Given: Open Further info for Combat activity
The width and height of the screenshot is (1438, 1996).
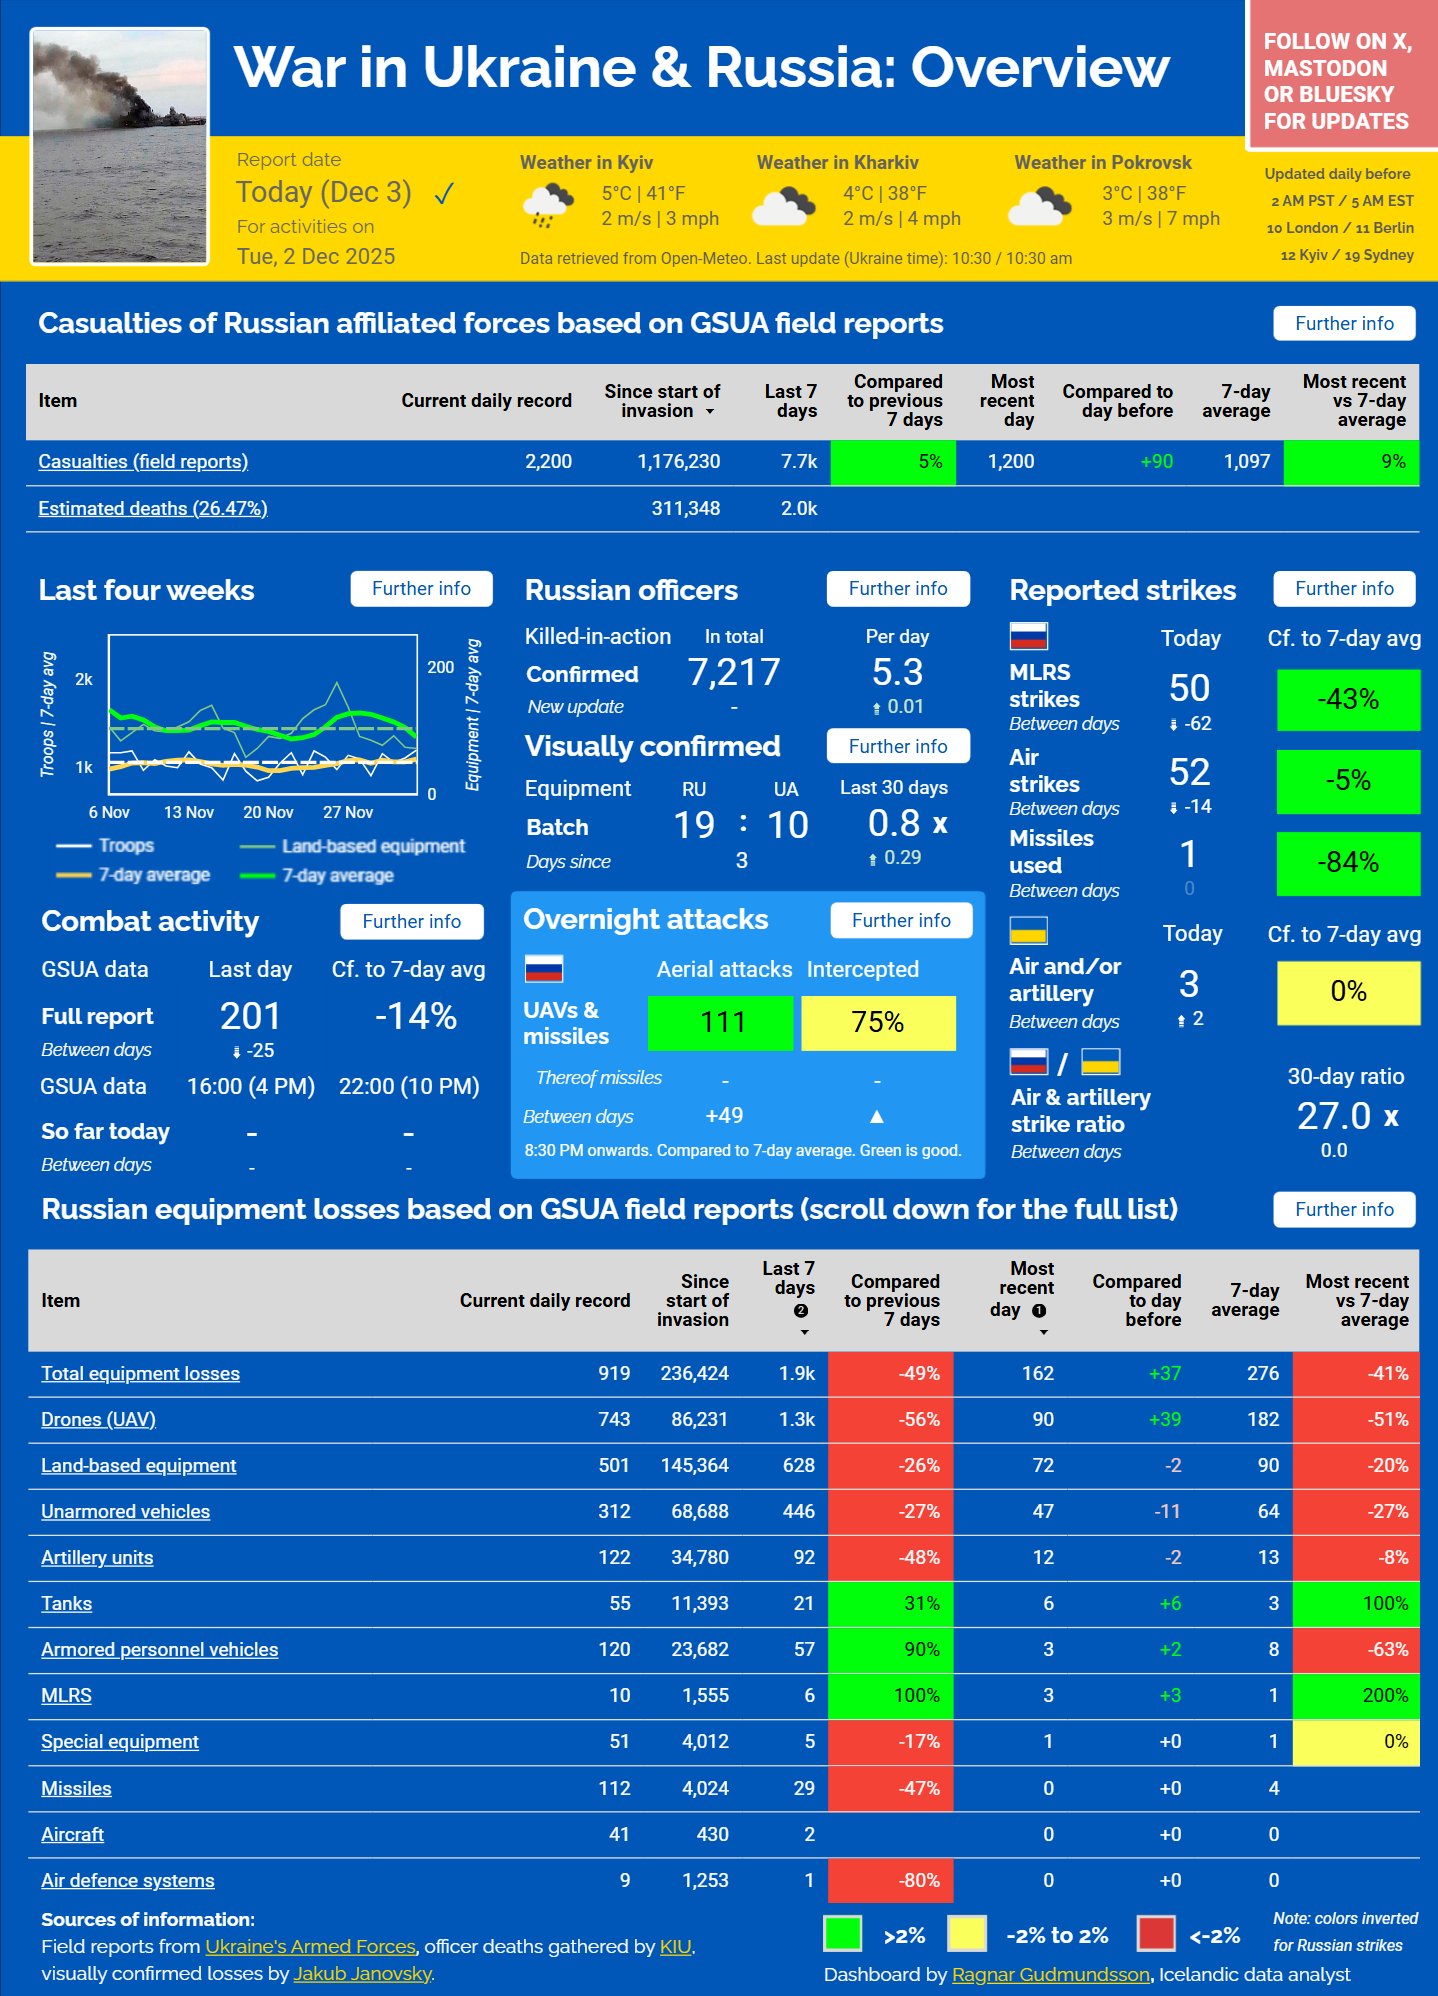Looking at the screenshot, I should coord(412,921).
